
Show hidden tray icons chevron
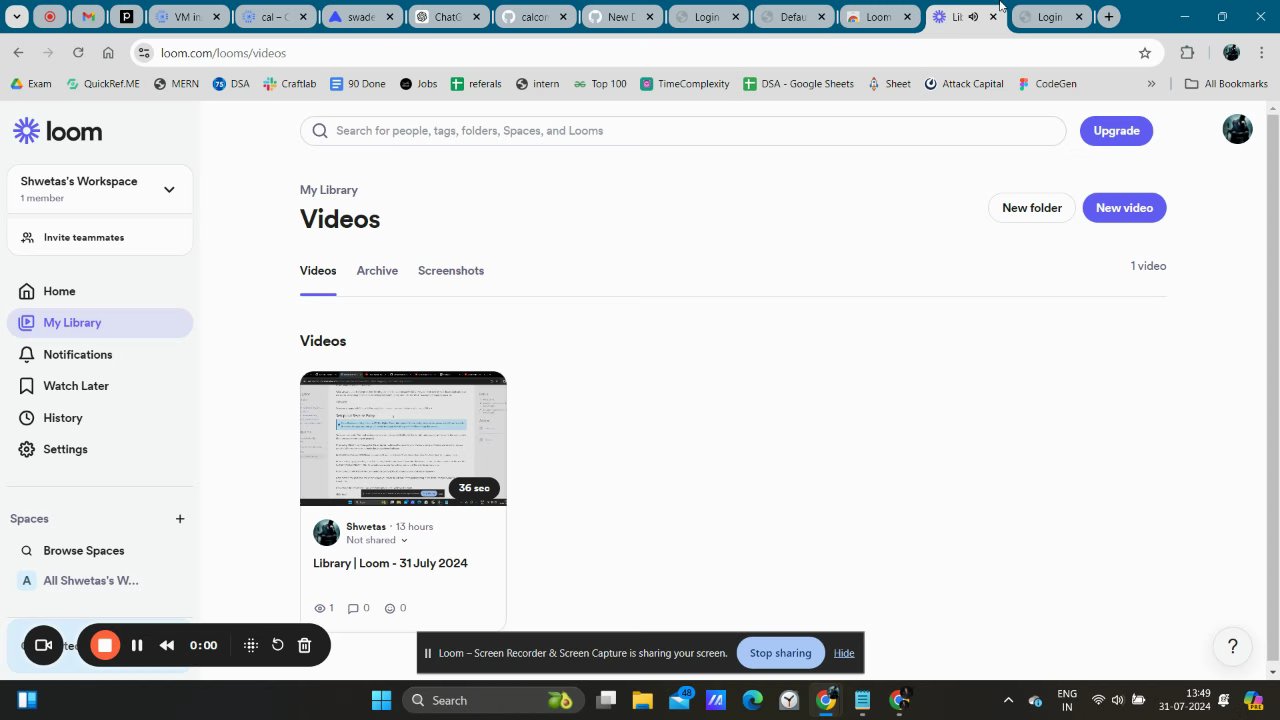(x=1008, y=700)
